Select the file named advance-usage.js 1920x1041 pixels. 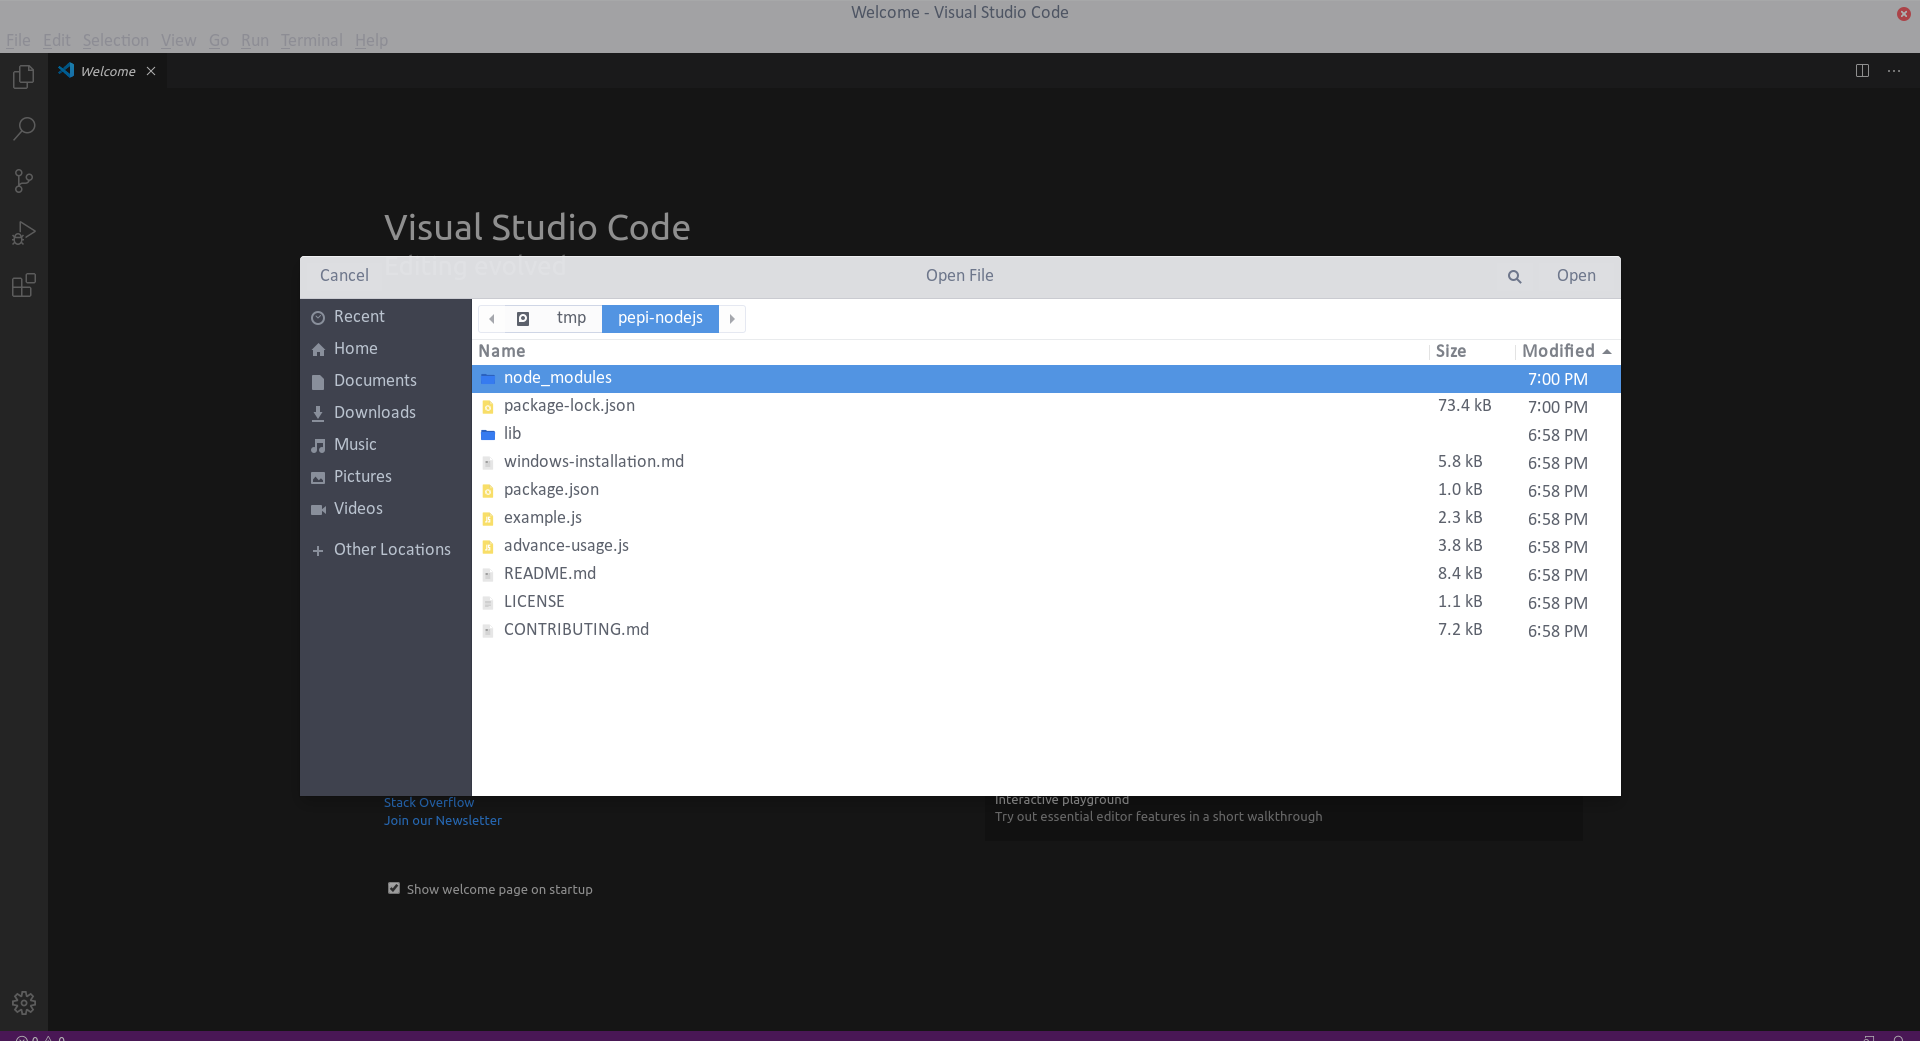coord(1046,547)
